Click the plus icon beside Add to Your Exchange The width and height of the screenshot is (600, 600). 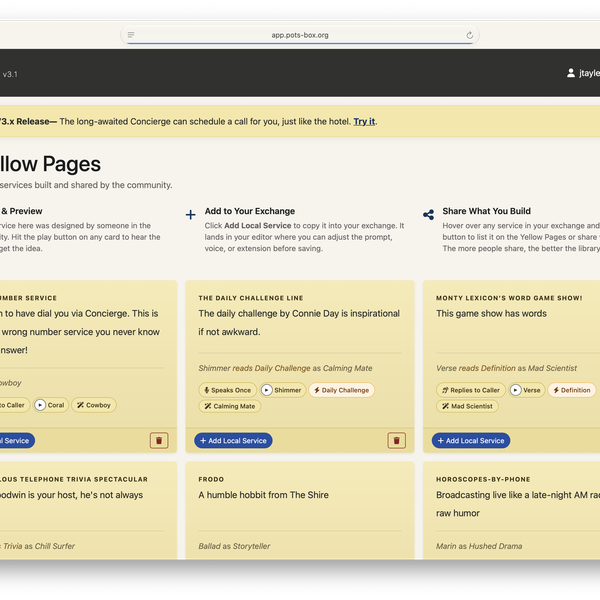pyautogui.click(x=191, y=214)
